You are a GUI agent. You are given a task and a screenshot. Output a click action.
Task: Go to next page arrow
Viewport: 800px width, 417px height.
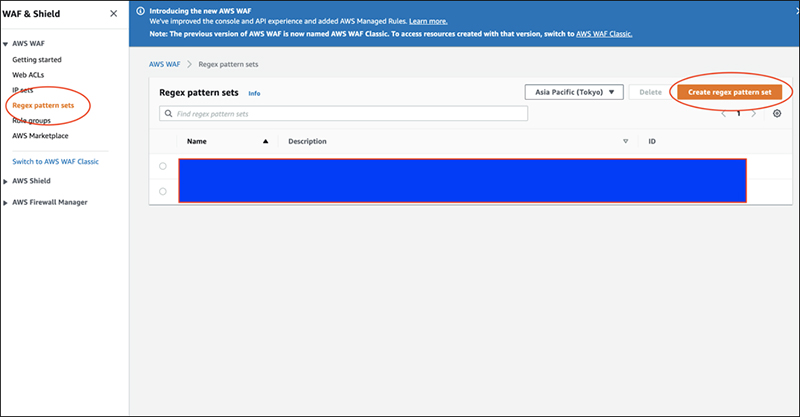click(755, 114)
